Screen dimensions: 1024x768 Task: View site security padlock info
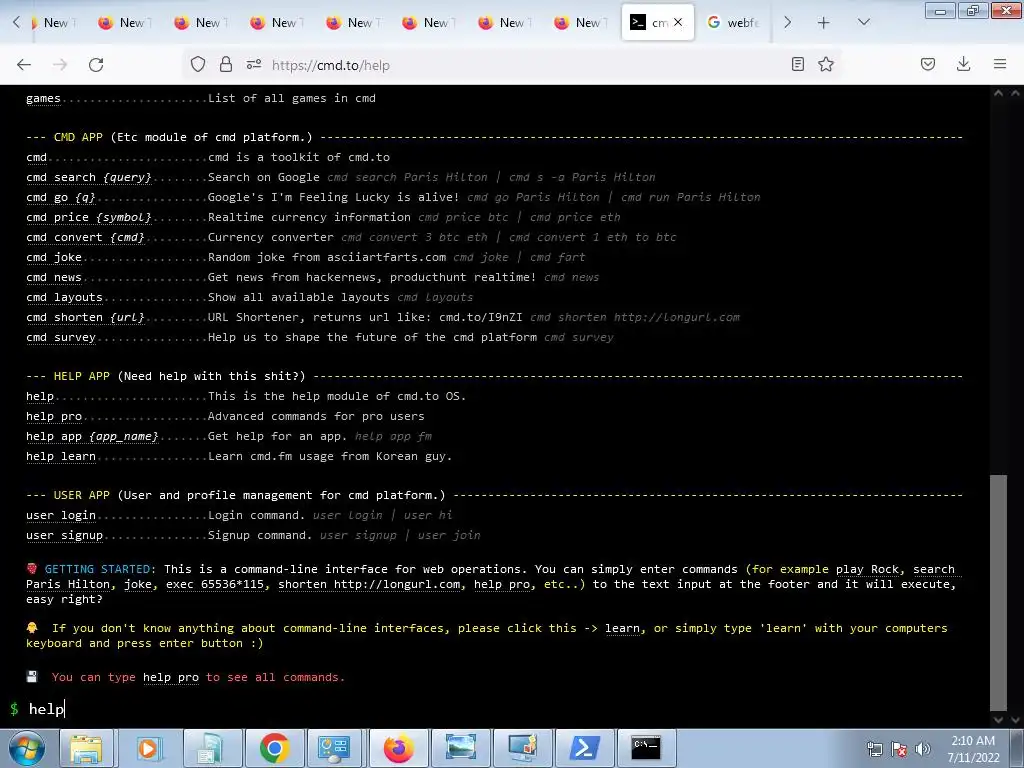[x=226, y=64]
